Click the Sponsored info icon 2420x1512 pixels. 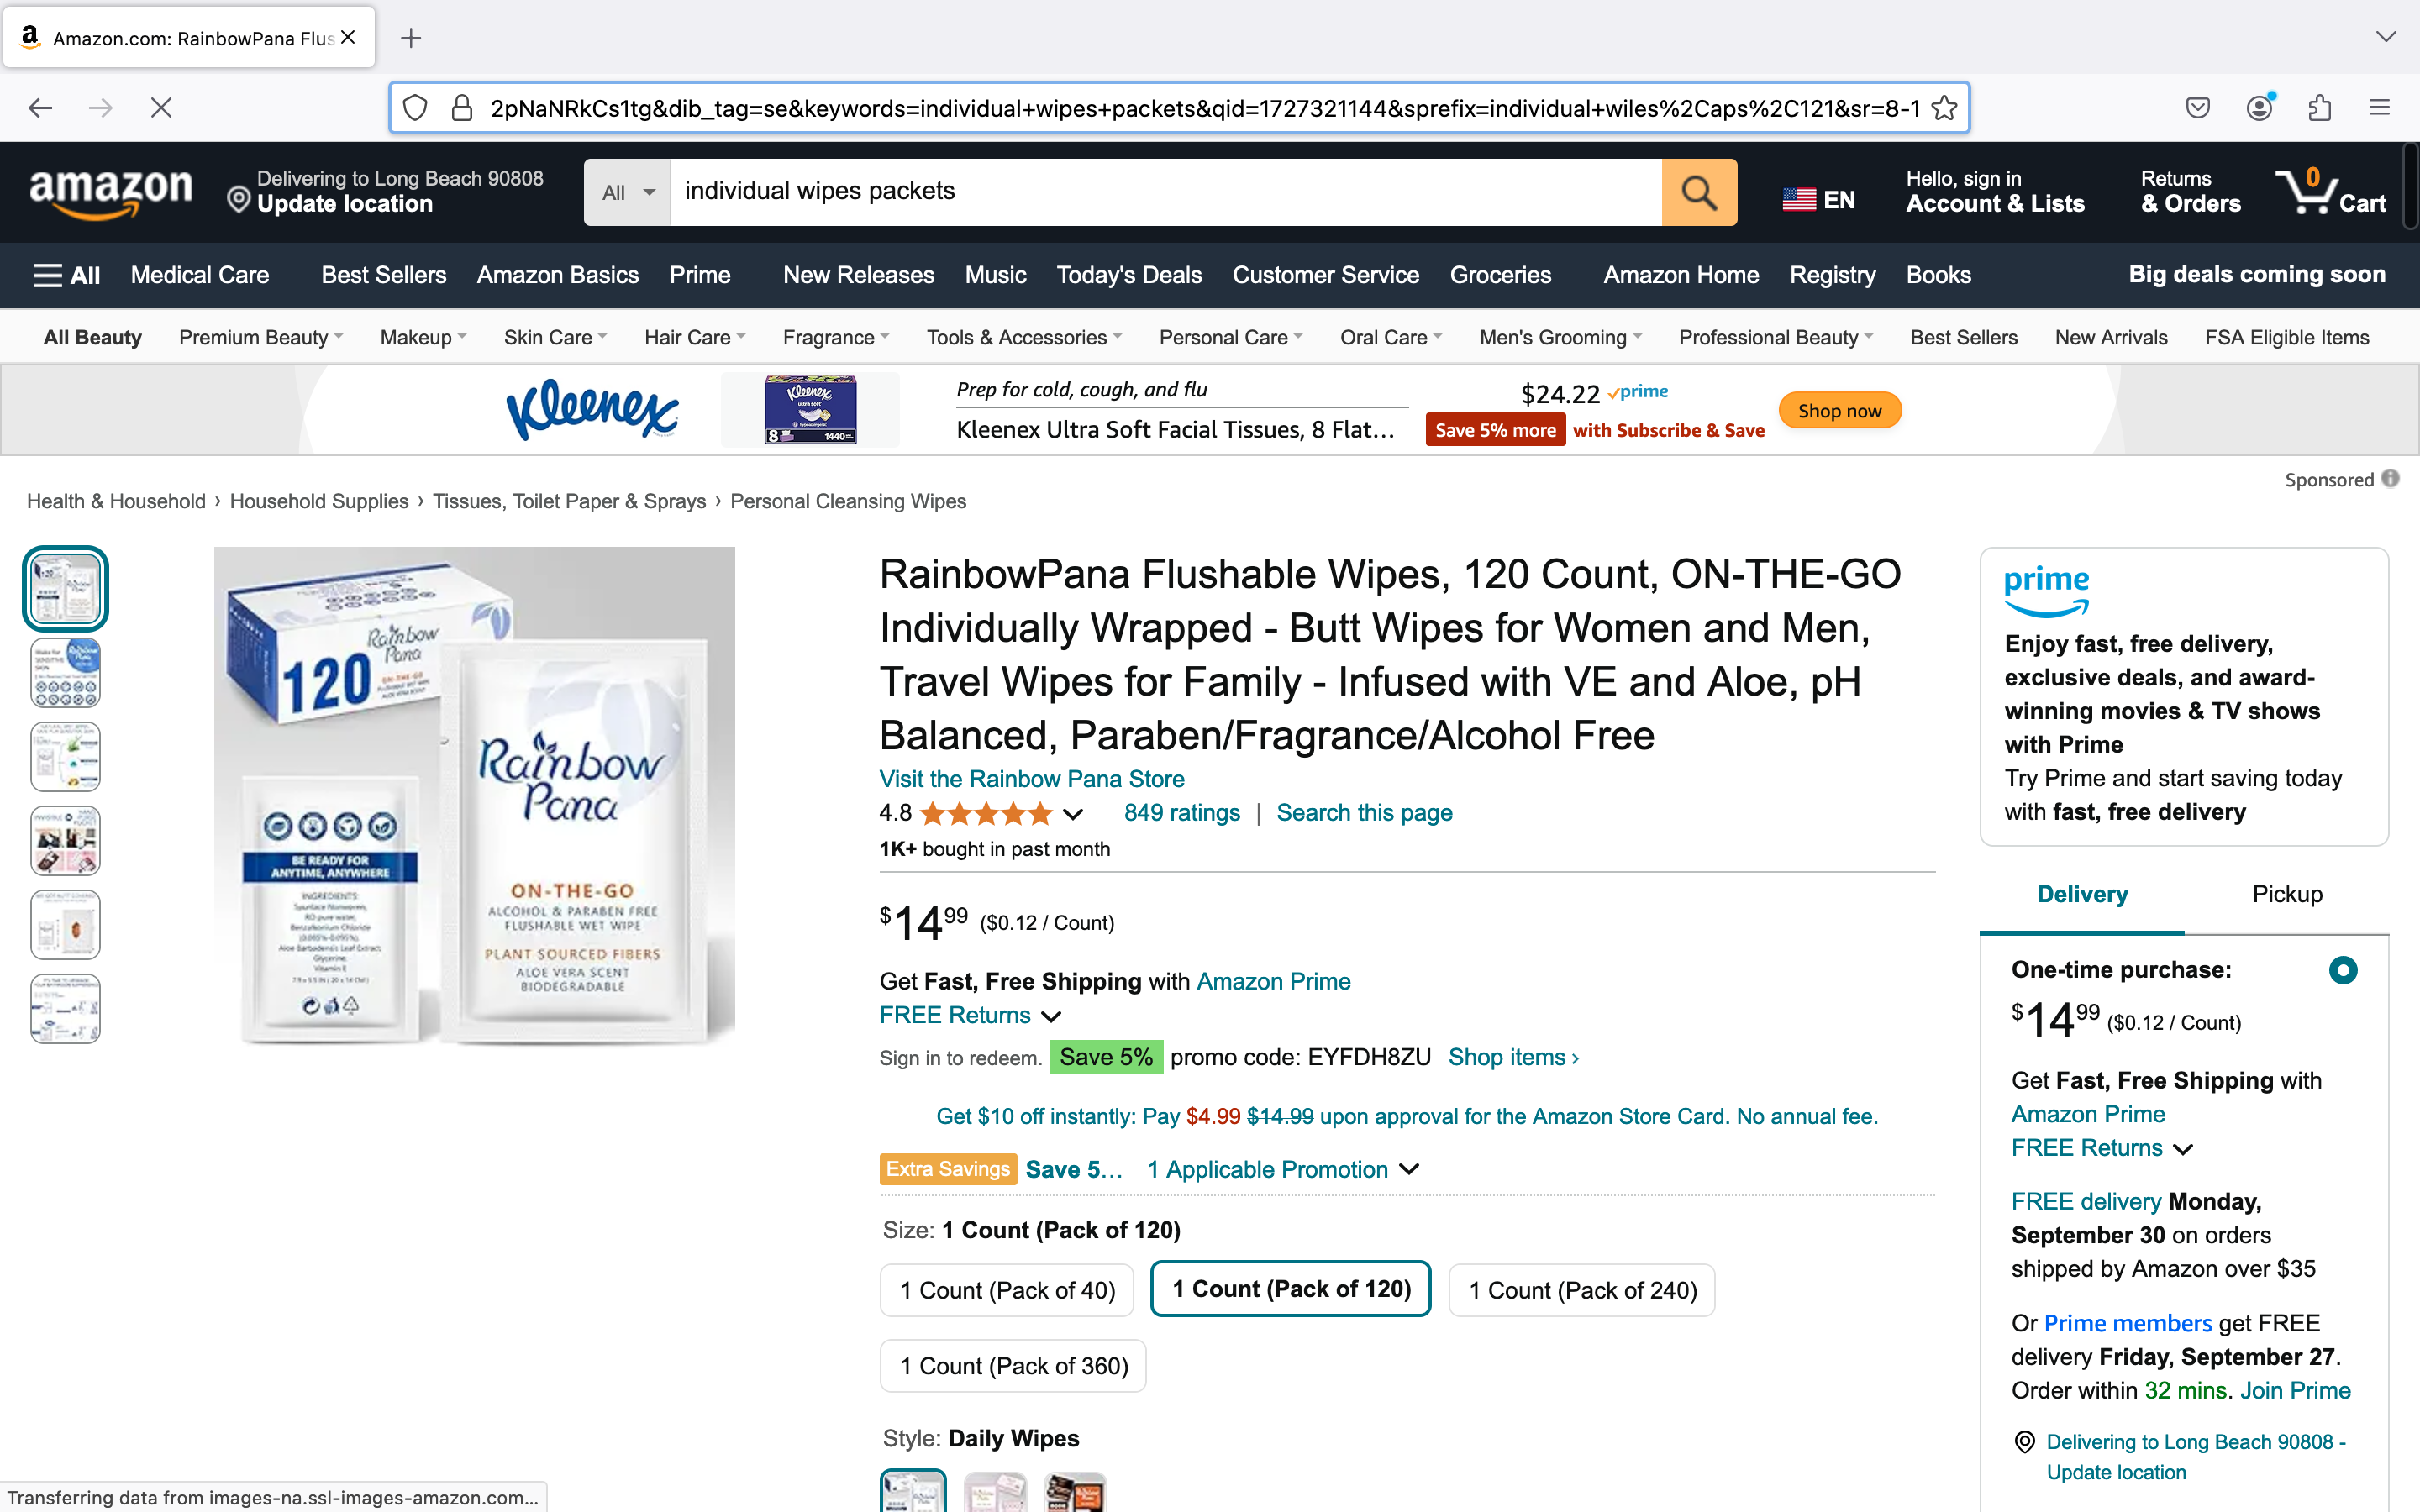pos(2391,479)
